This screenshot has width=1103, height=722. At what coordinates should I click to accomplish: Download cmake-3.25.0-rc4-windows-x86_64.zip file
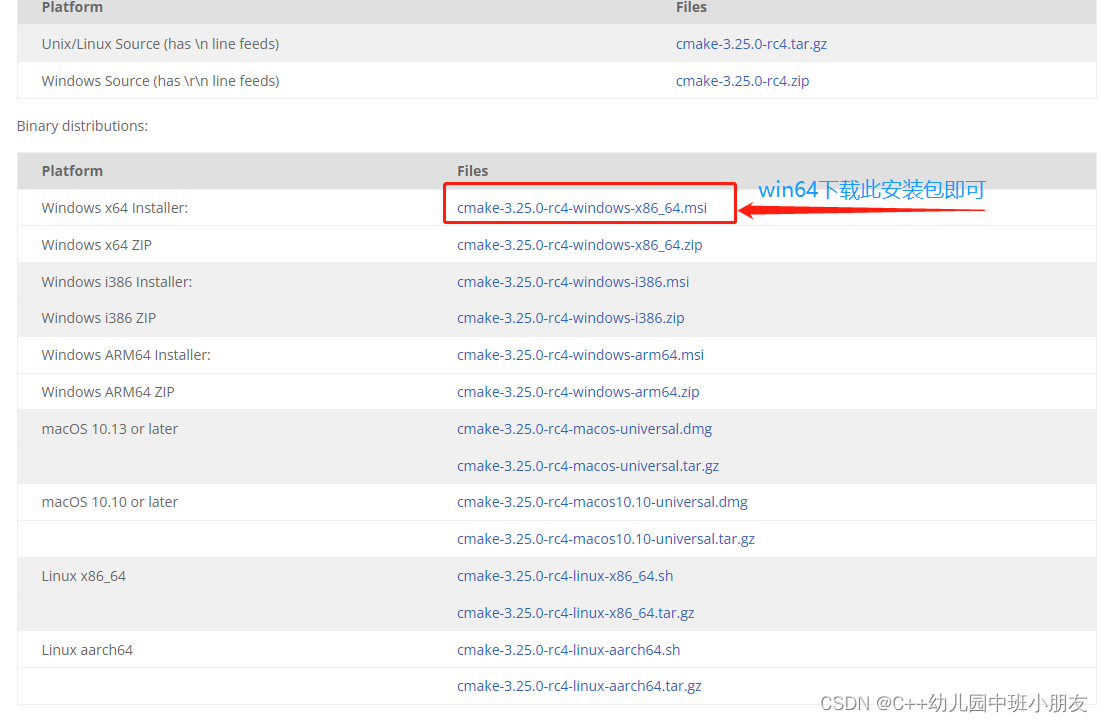tap(580, 245)
